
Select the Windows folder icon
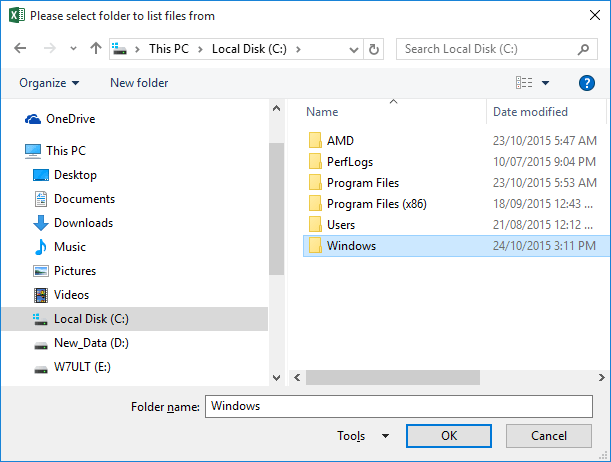(315, 245)
